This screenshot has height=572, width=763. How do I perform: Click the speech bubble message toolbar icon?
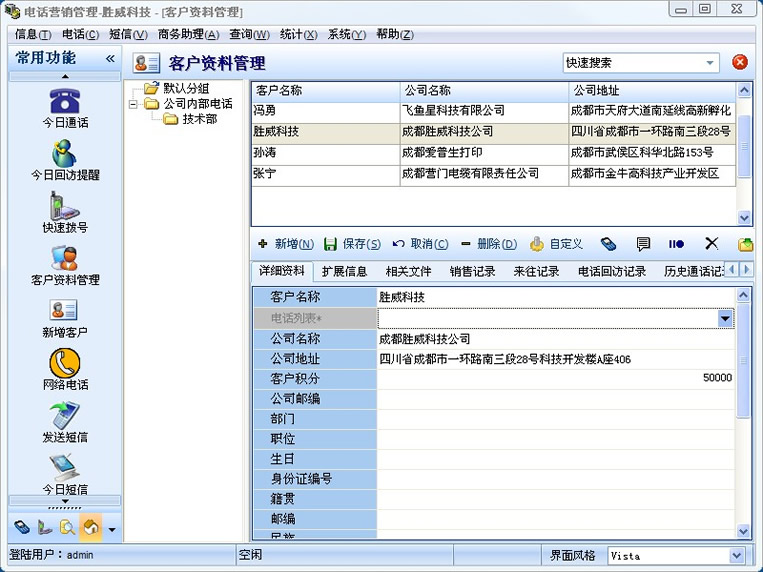pyautogui.click(x=643, y=244)
